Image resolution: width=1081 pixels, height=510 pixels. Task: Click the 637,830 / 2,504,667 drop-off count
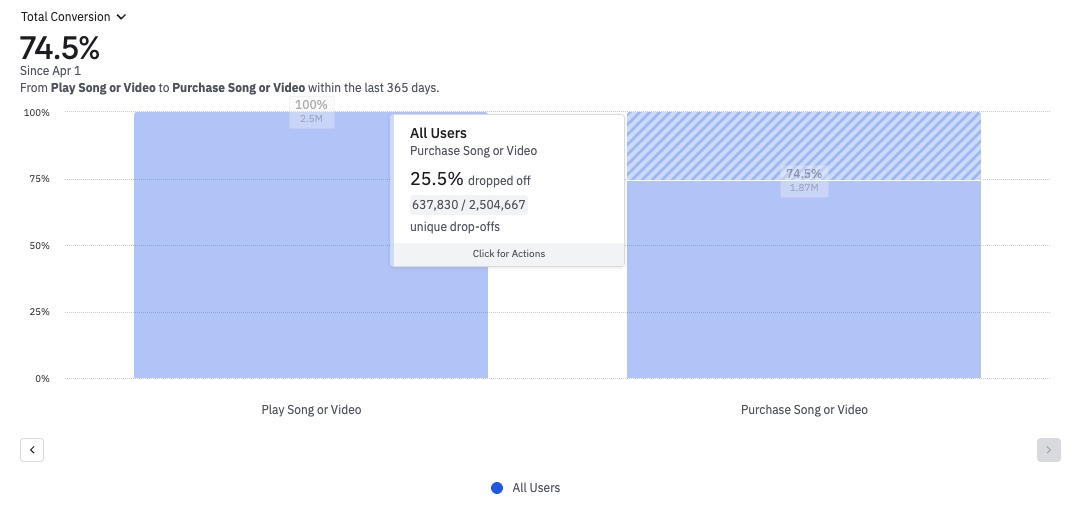[468, 205]
